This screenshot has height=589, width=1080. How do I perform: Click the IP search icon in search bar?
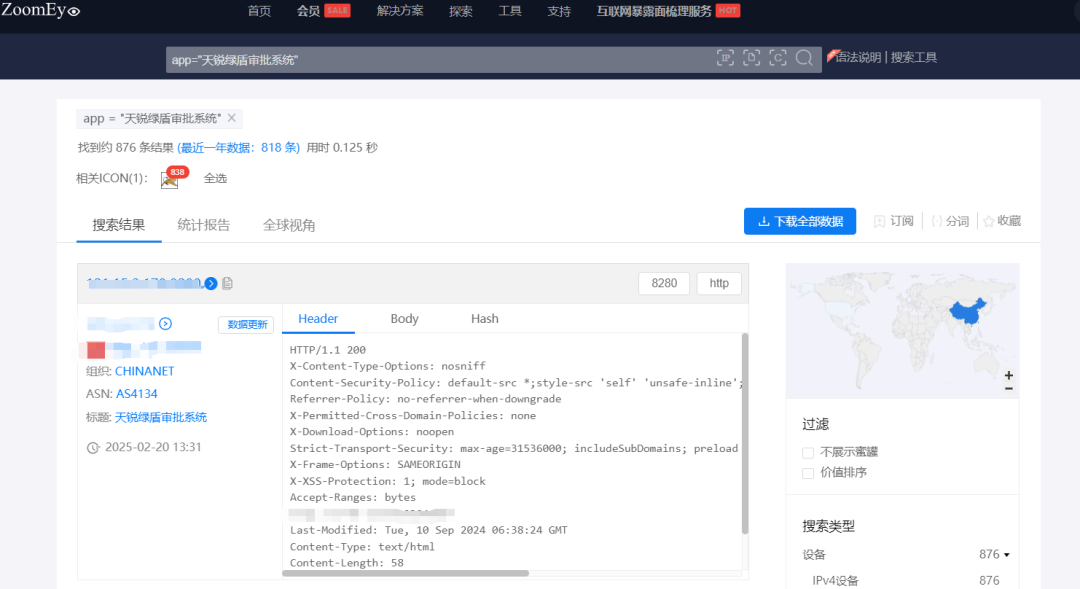point(725,58)
